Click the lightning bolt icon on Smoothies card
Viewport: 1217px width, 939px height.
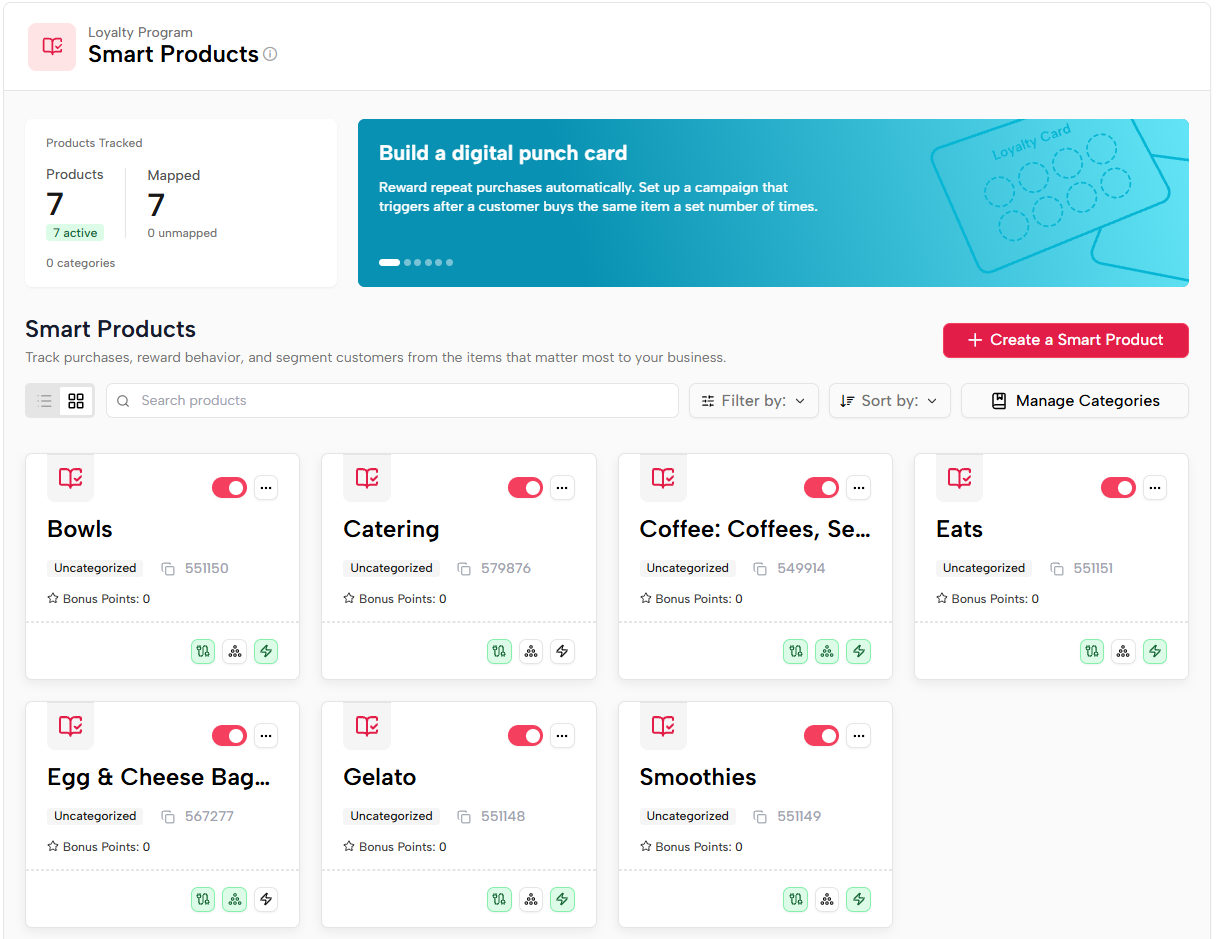[858, 899]
